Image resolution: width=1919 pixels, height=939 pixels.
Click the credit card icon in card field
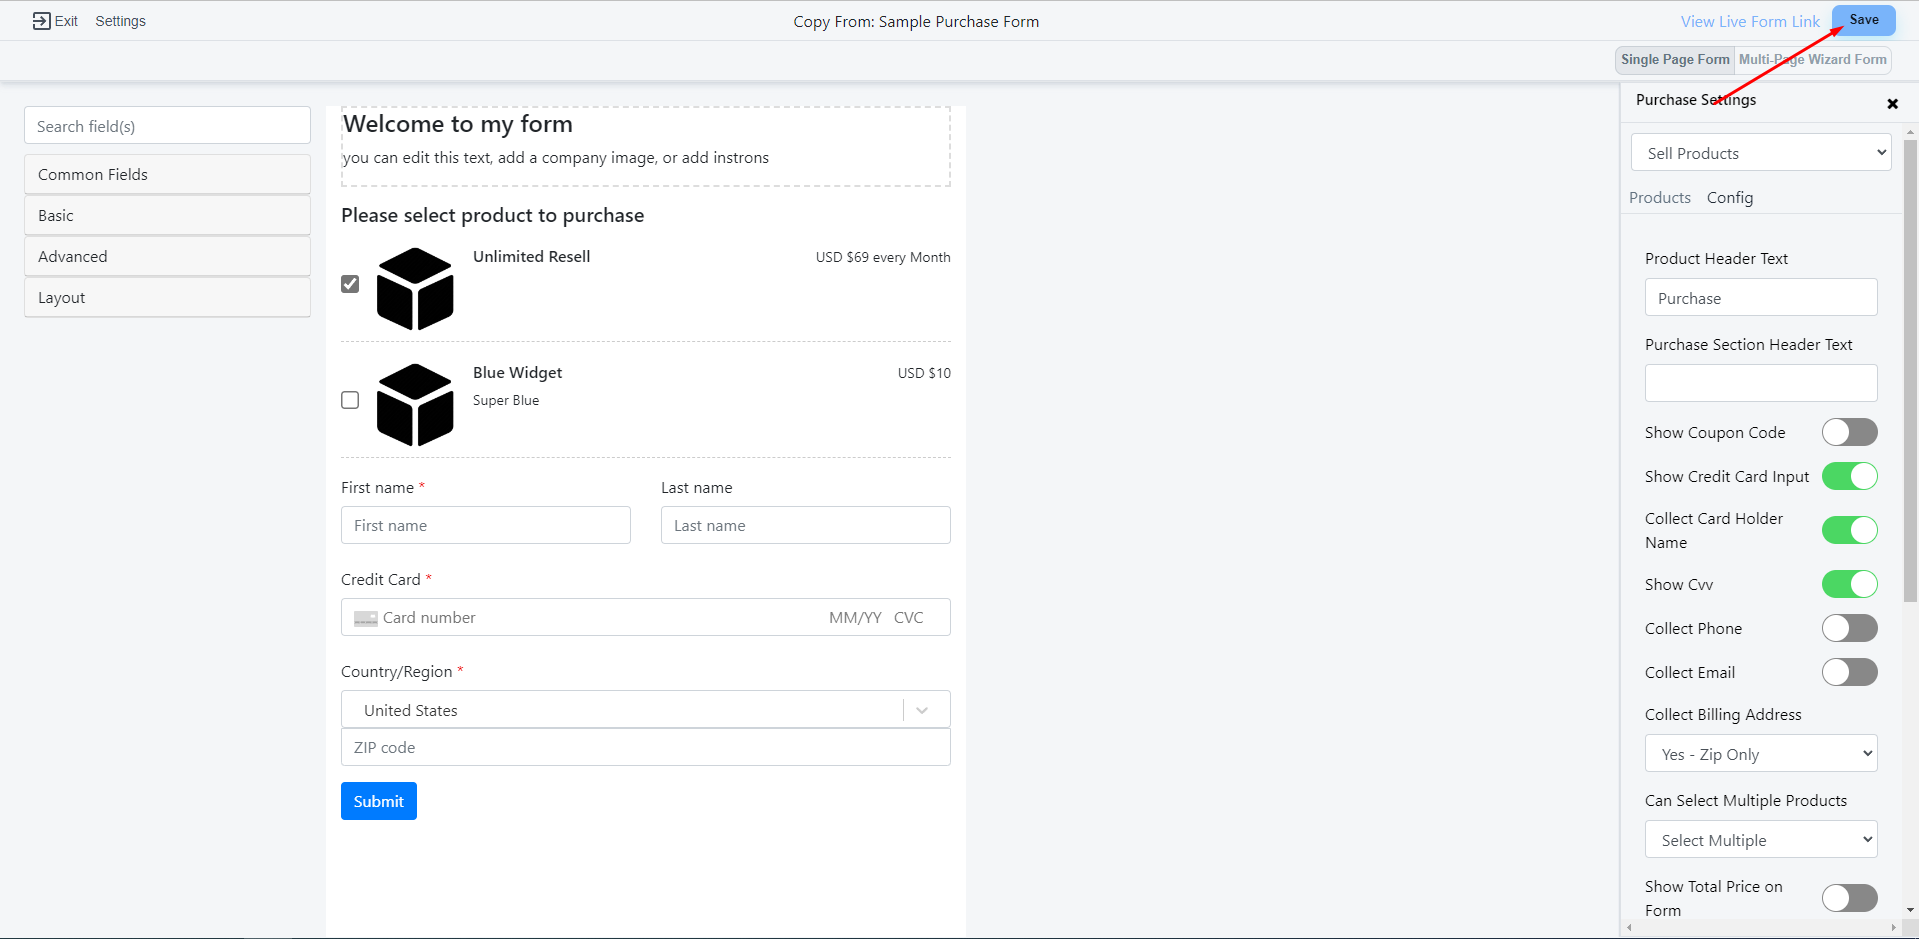366,619
